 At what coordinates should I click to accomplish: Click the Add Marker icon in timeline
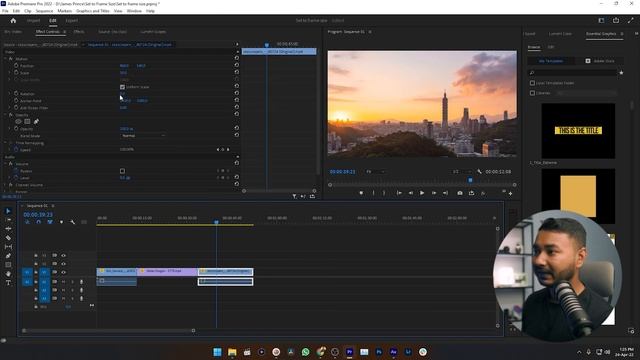[x=61, y=222]
